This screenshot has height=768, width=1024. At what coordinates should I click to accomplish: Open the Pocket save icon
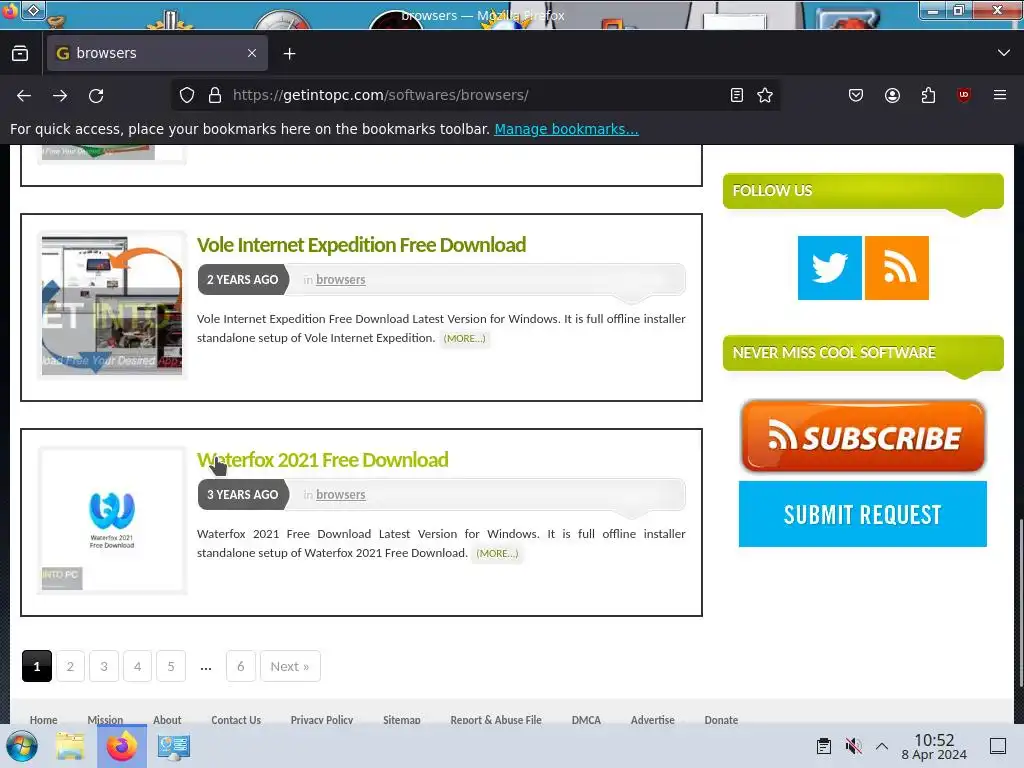pyautogui.click(x=856, y=95)
